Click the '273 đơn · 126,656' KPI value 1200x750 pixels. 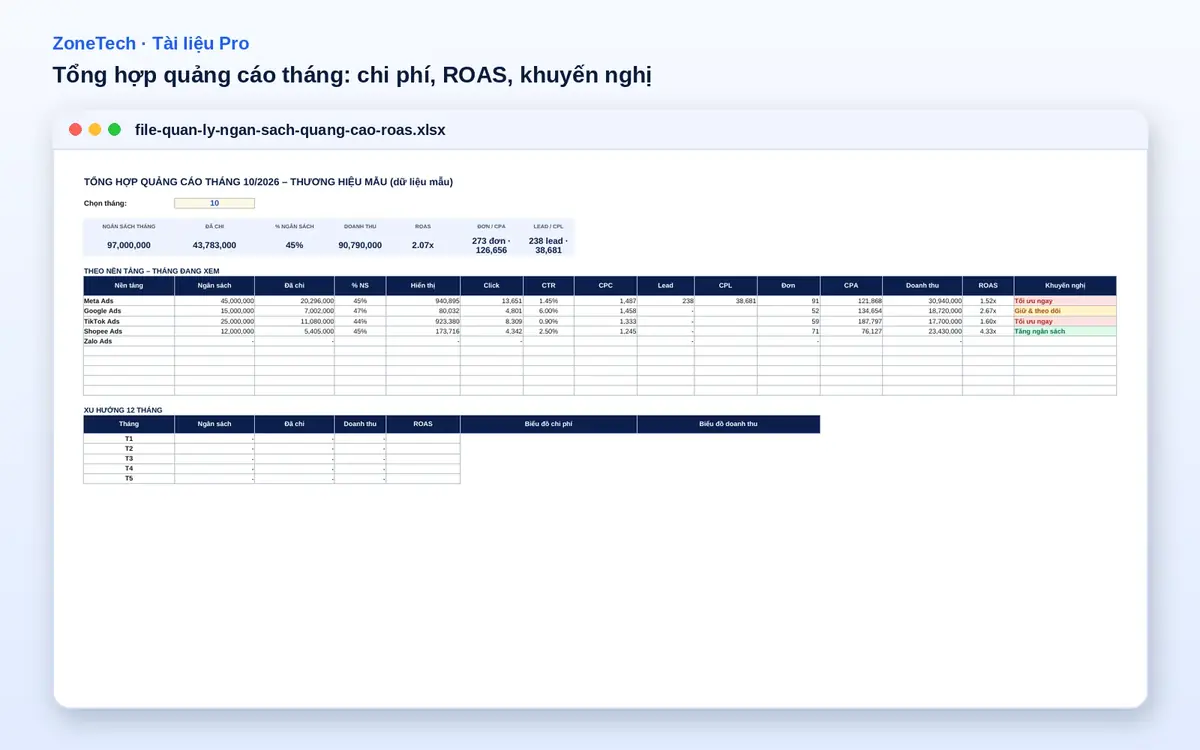(x=491, y=245)
